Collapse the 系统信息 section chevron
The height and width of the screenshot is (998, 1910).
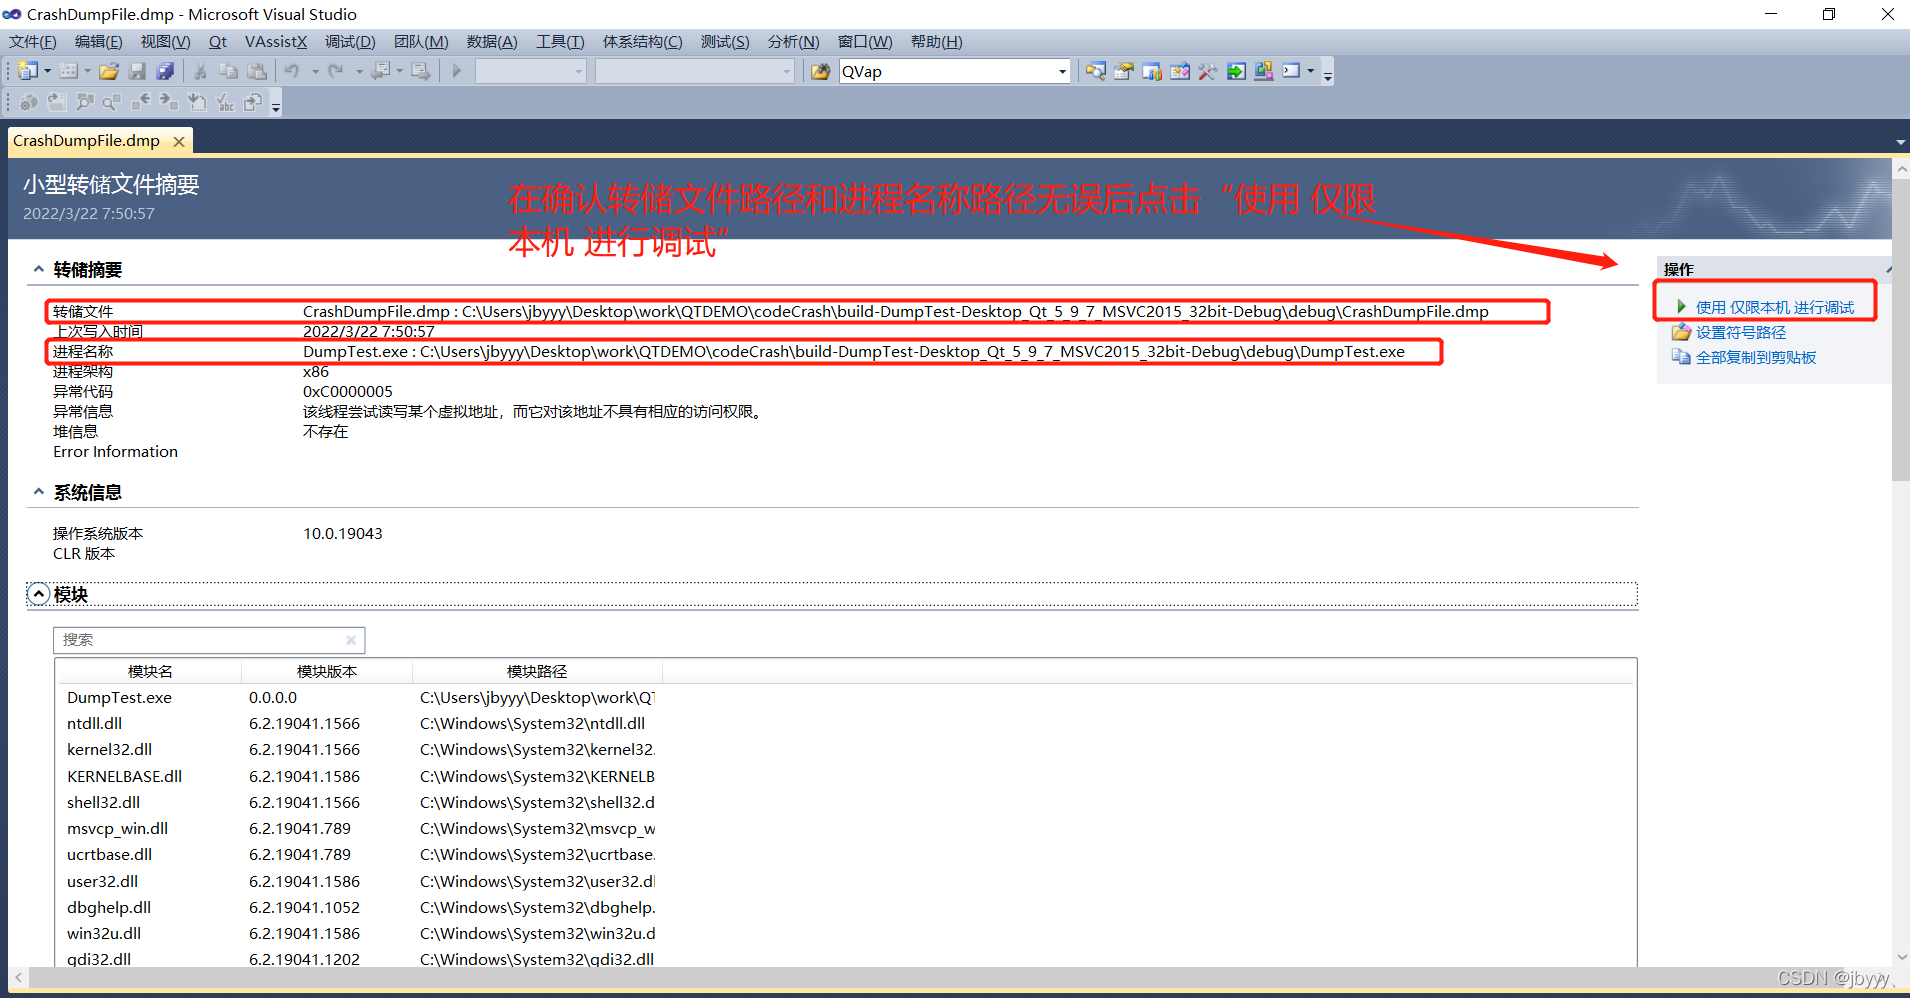38,492
